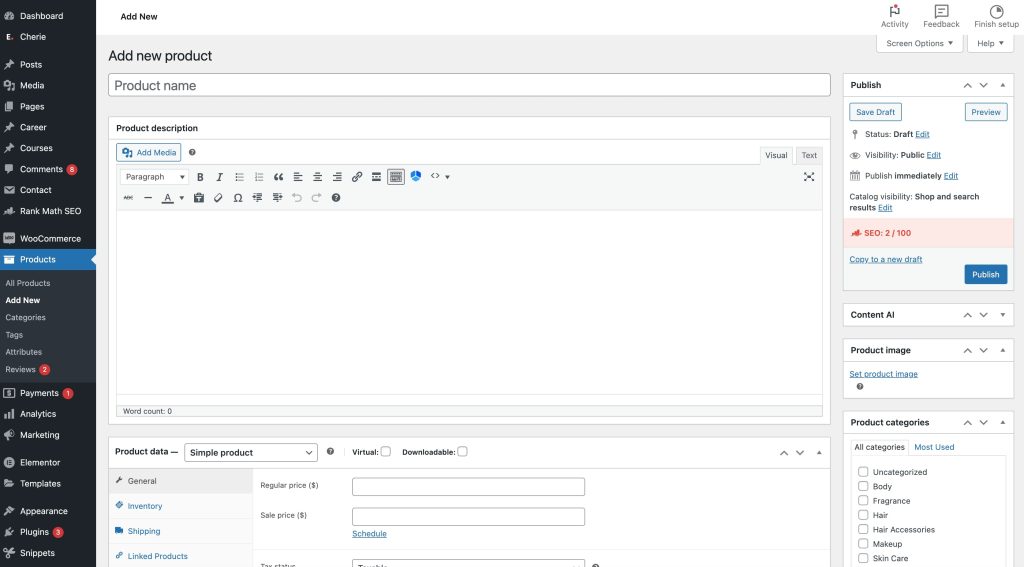Image resolution: width=1024 pixels, height=567 pixels.
Task: Tick the Fragrance category checkbox
Action: pos(863,501)
